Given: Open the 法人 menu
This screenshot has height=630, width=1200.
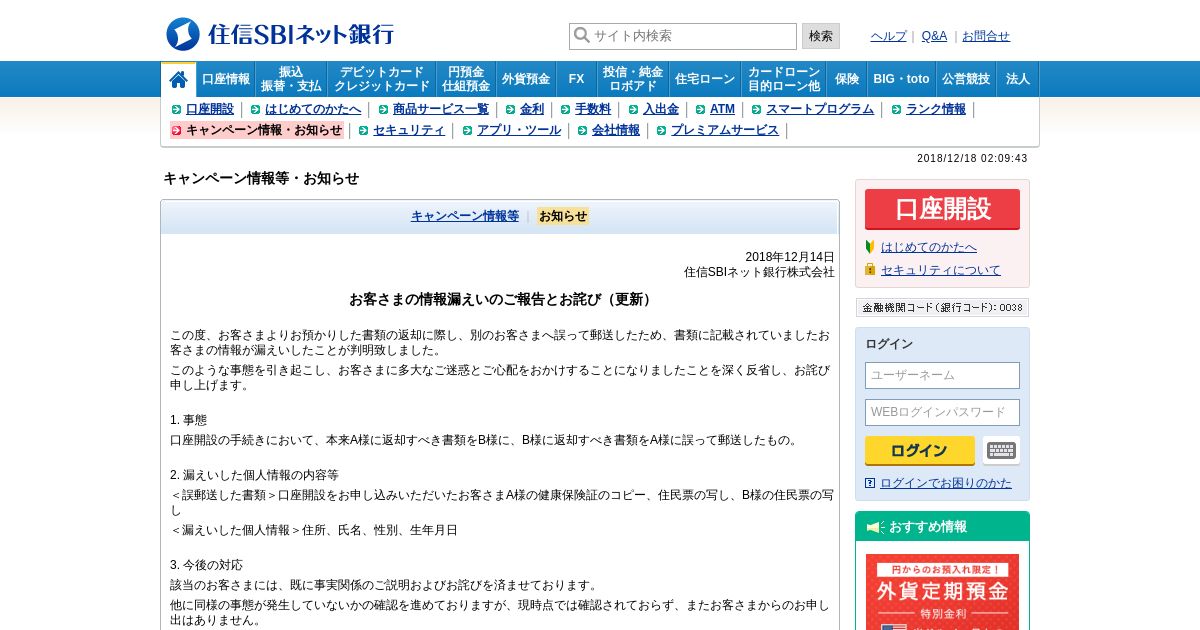Looking at the screenshot, I should tap(1018, 79).
